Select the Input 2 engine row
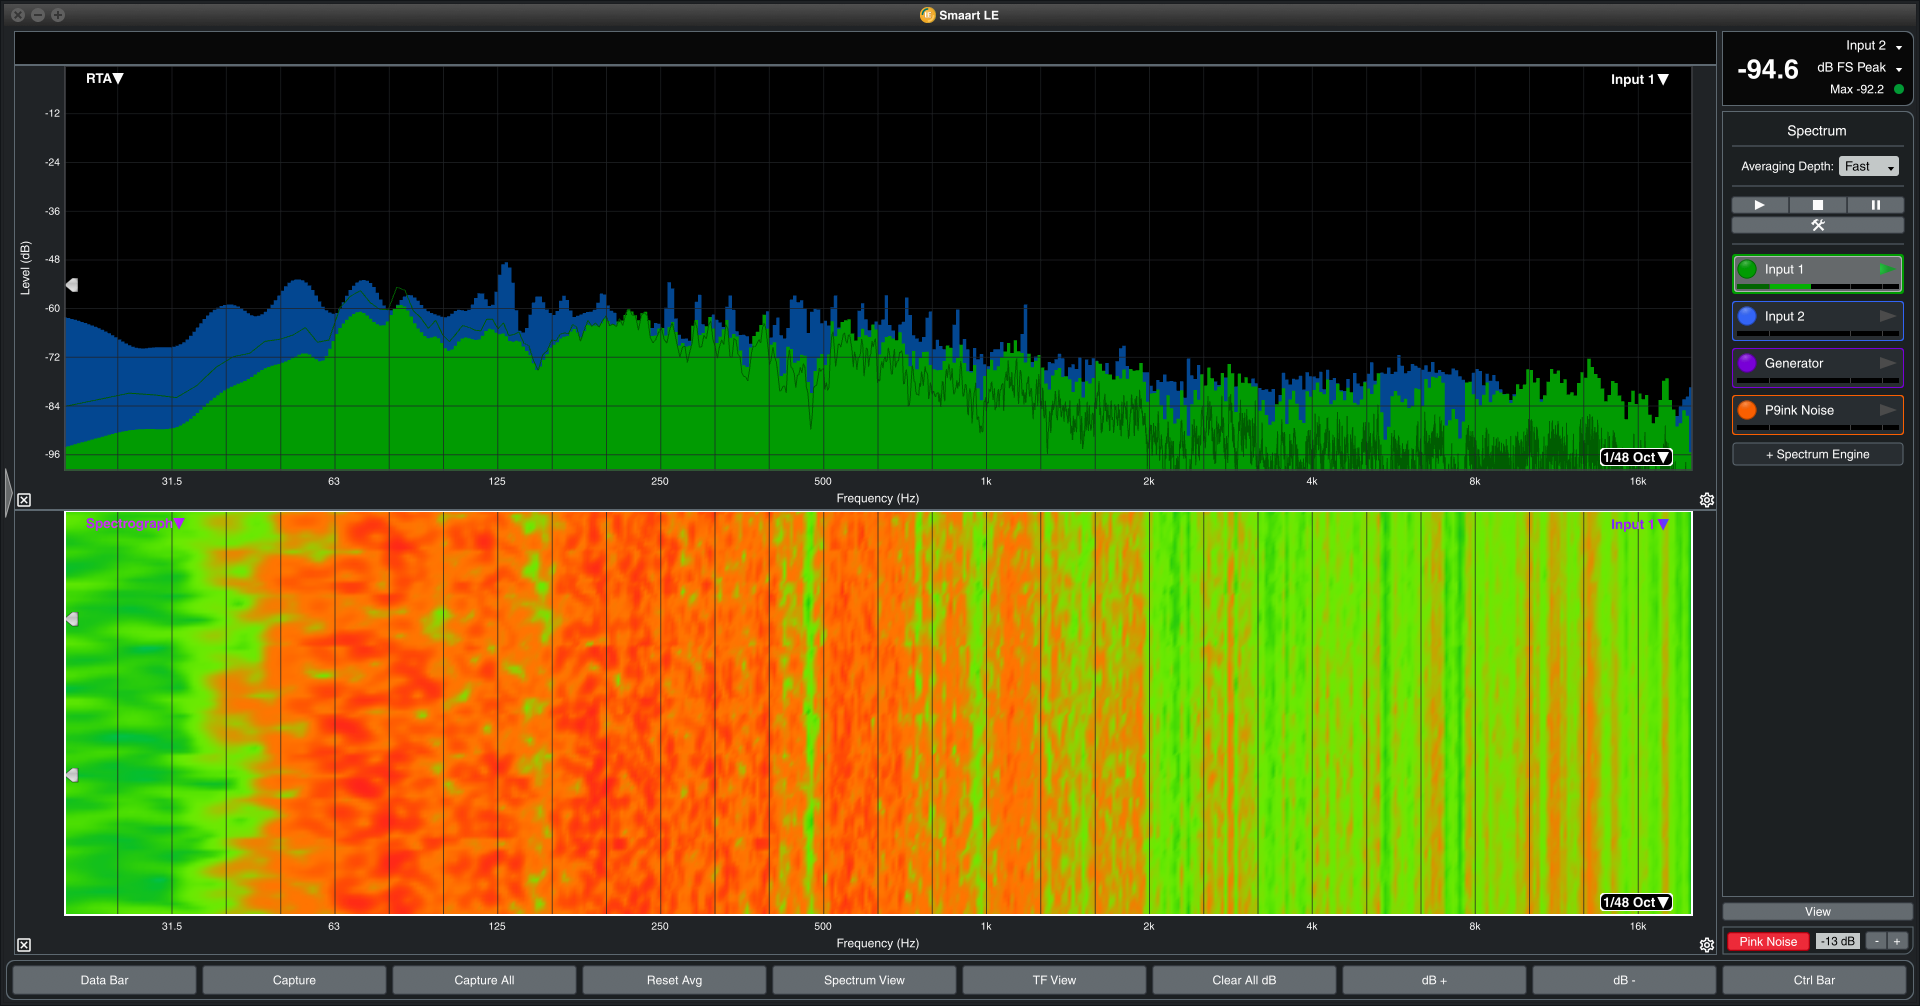The image size is (1920, 1006). pyautogui.click(x=1818, y=320)
